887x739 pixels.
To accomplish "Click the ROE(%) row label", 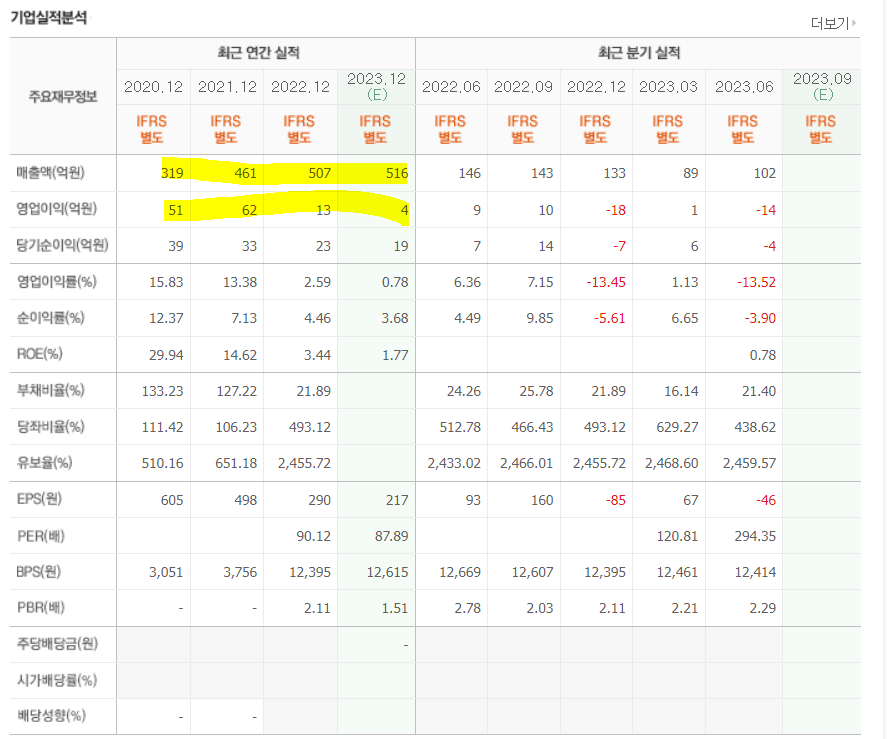I will coord(40,354).
